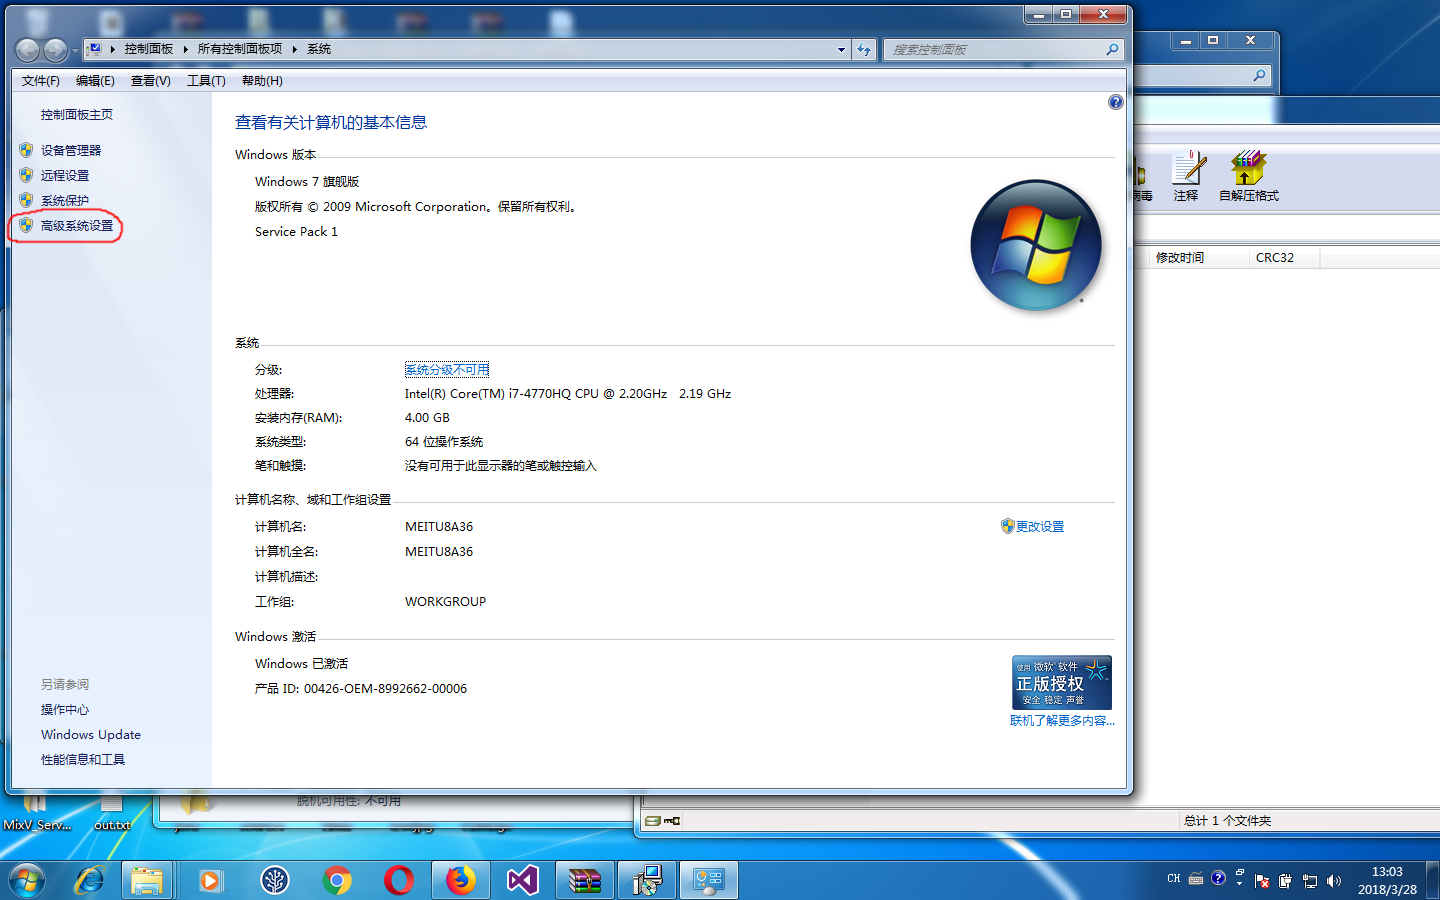The image size is (1440, 900).
Task: Click the address bar refresh icon
Action: [864, 49]
